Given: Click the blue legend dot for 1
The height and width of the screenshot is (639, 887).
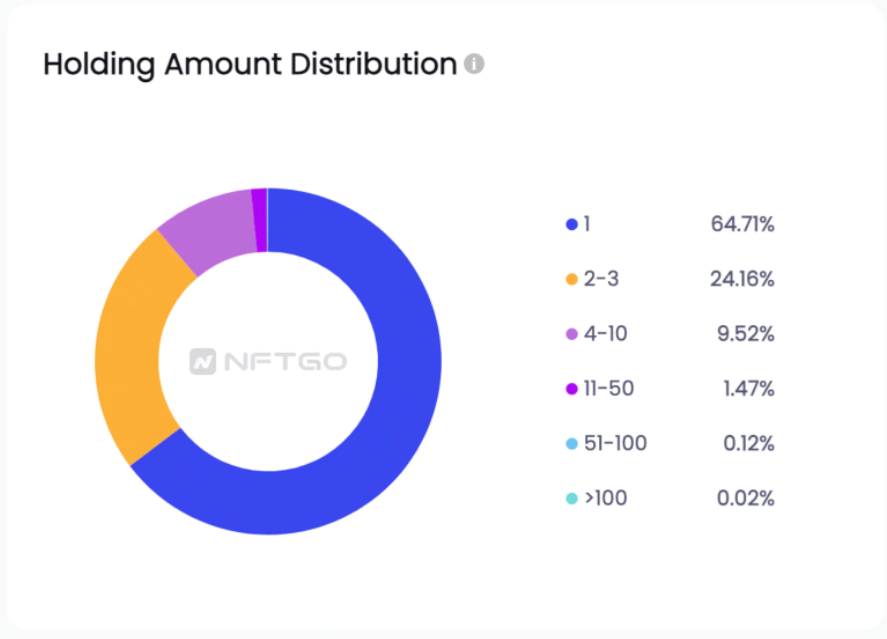Looking at the screenshot, I should pos(572,224).
